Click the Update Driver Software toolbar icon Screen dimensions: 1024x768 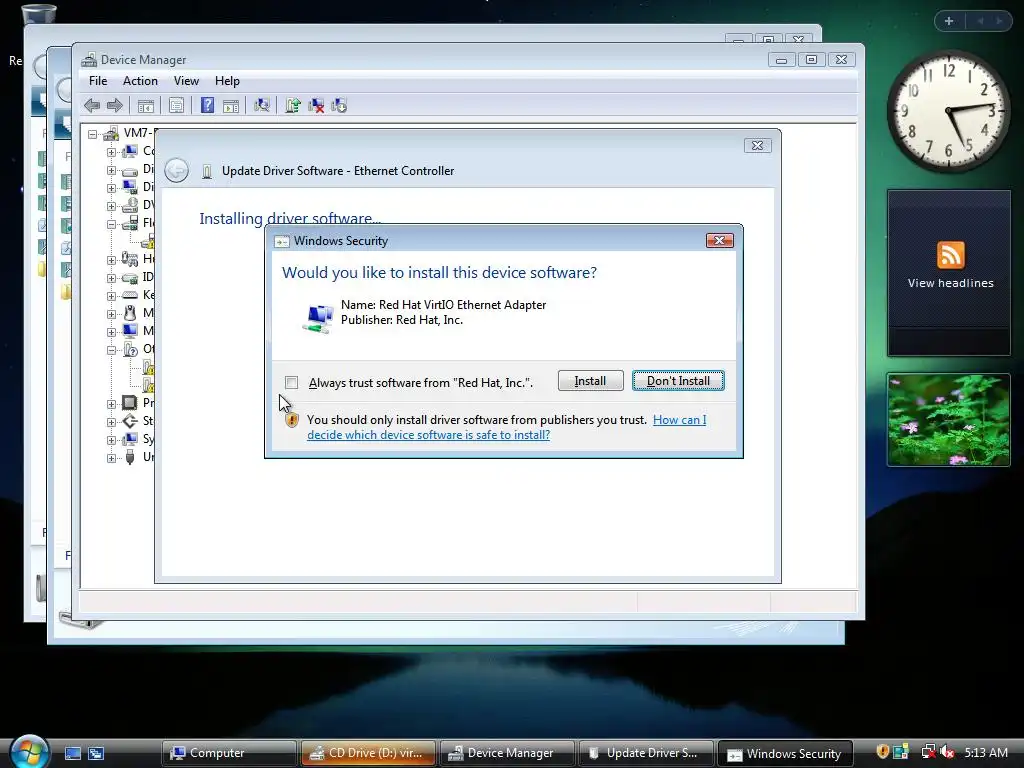click(293, 105)
